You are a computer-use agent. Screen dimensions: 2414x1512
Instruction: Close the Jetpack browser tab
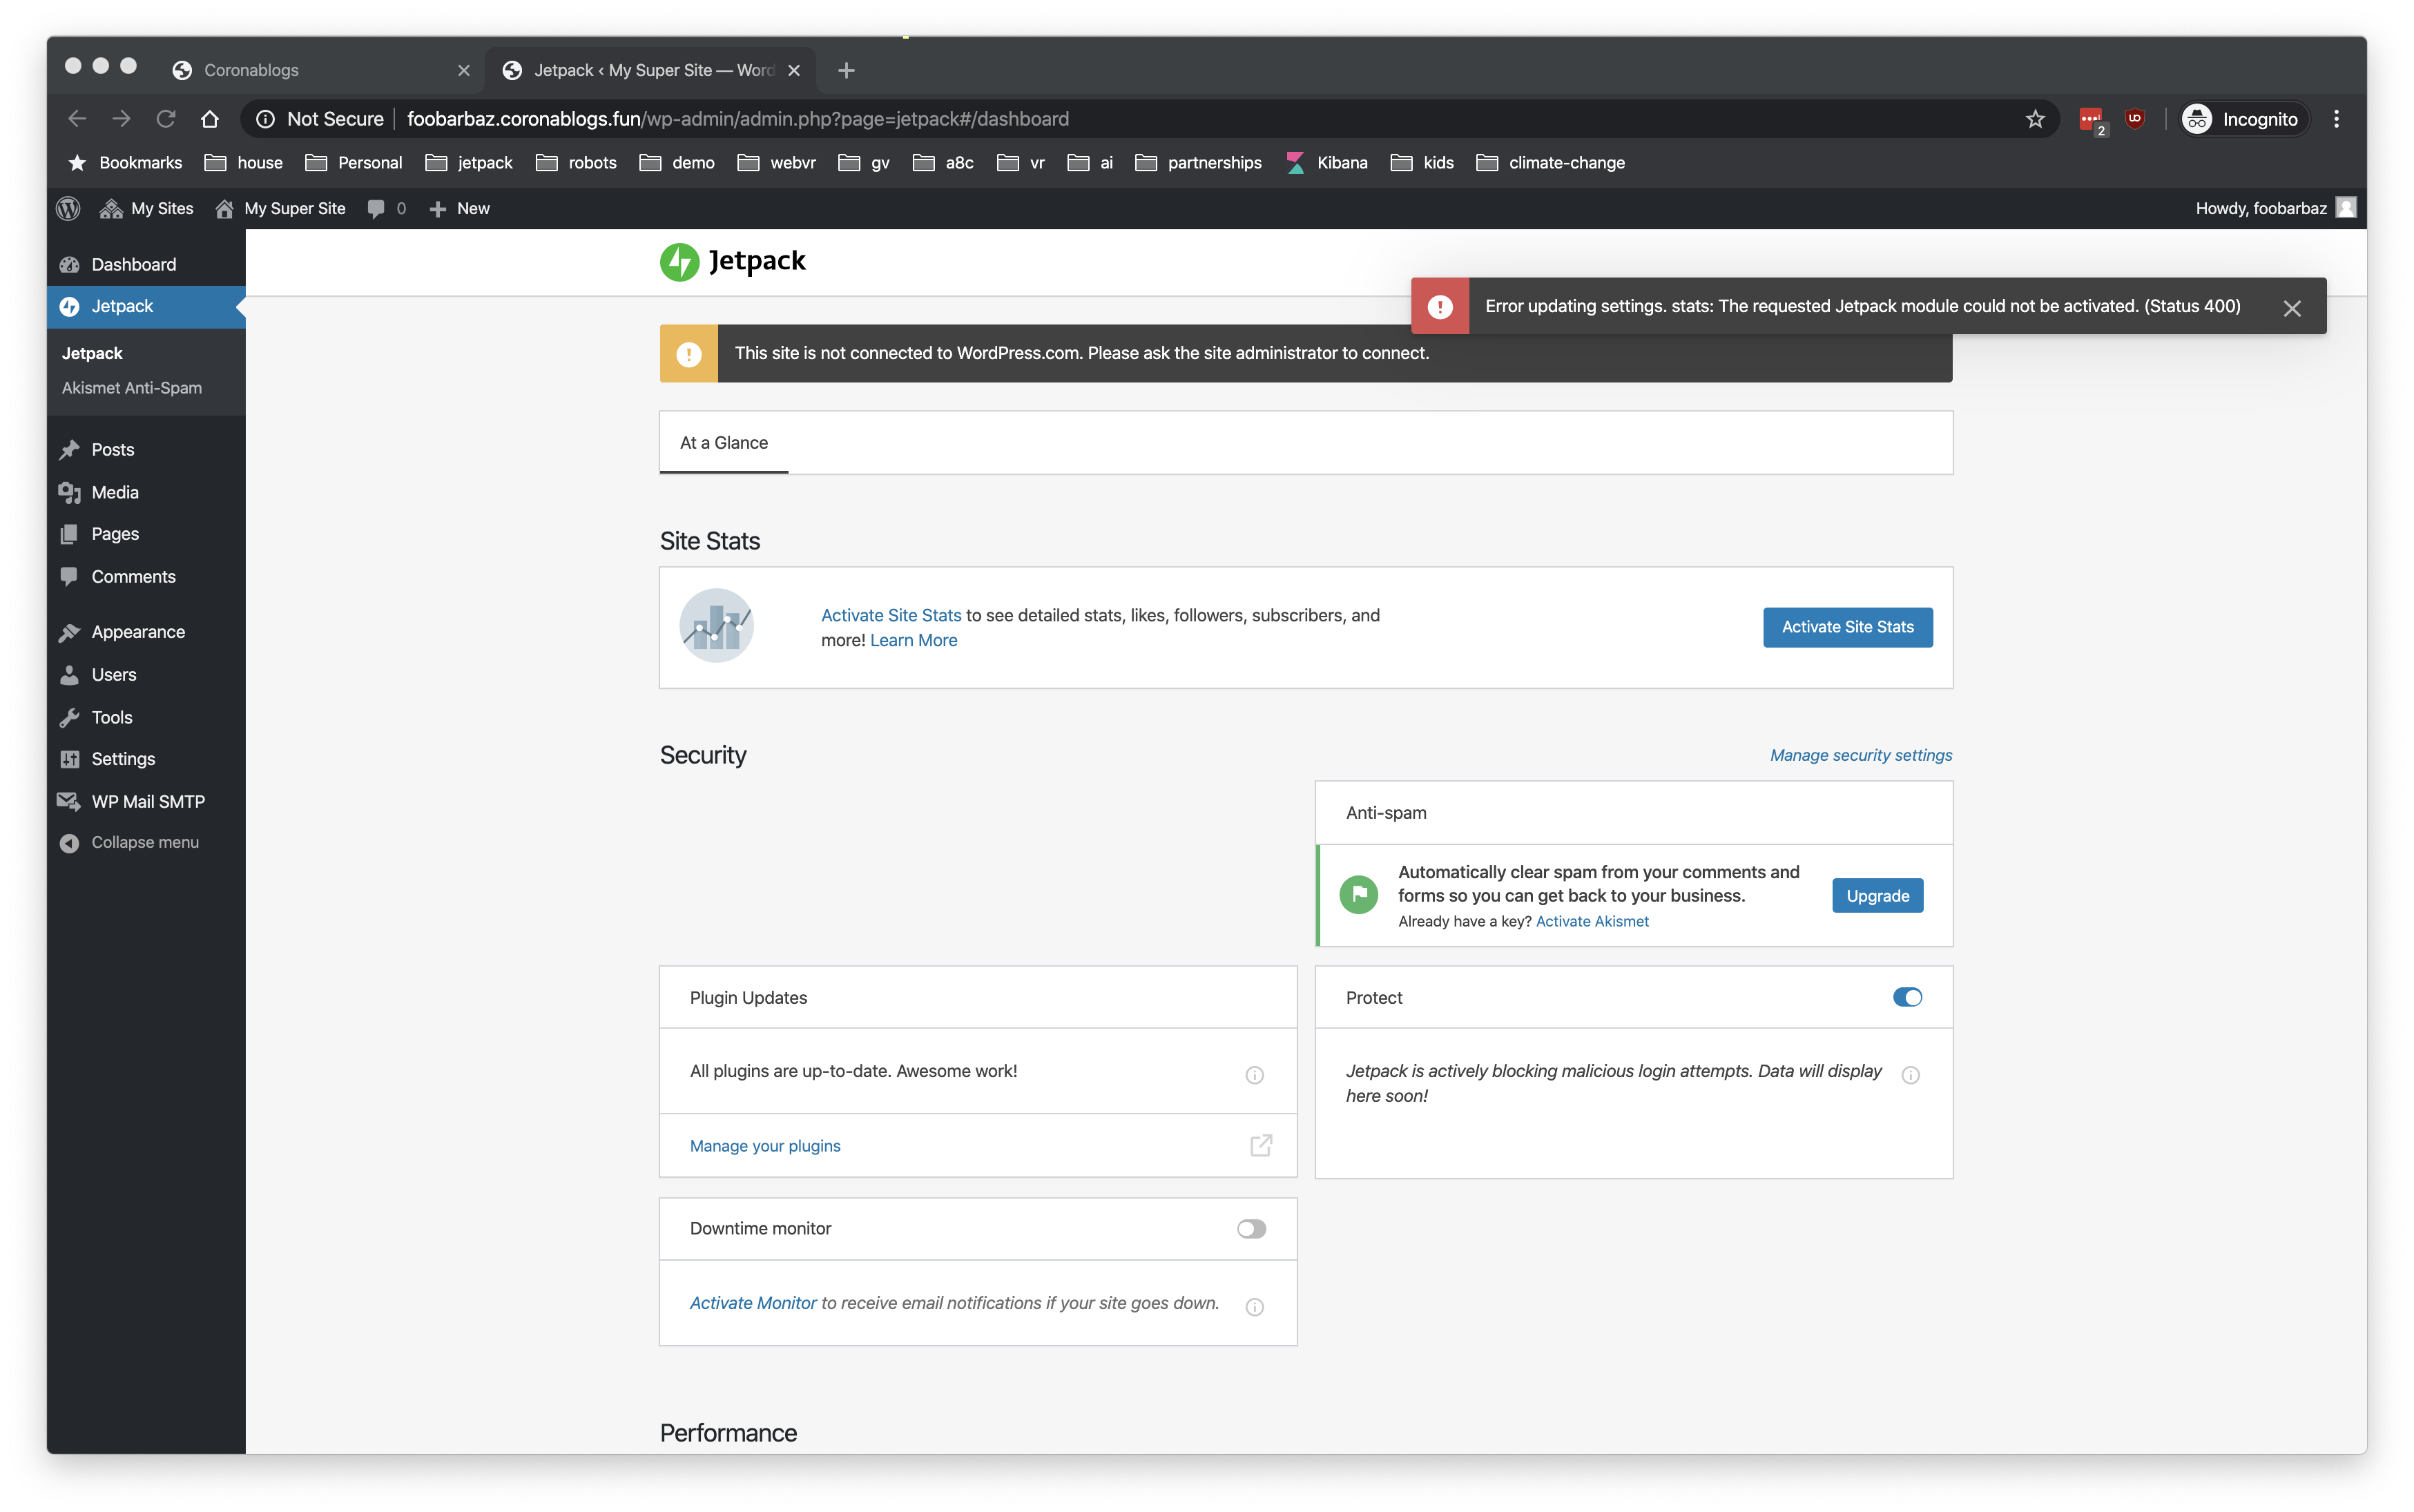click(x=794, y=70)
